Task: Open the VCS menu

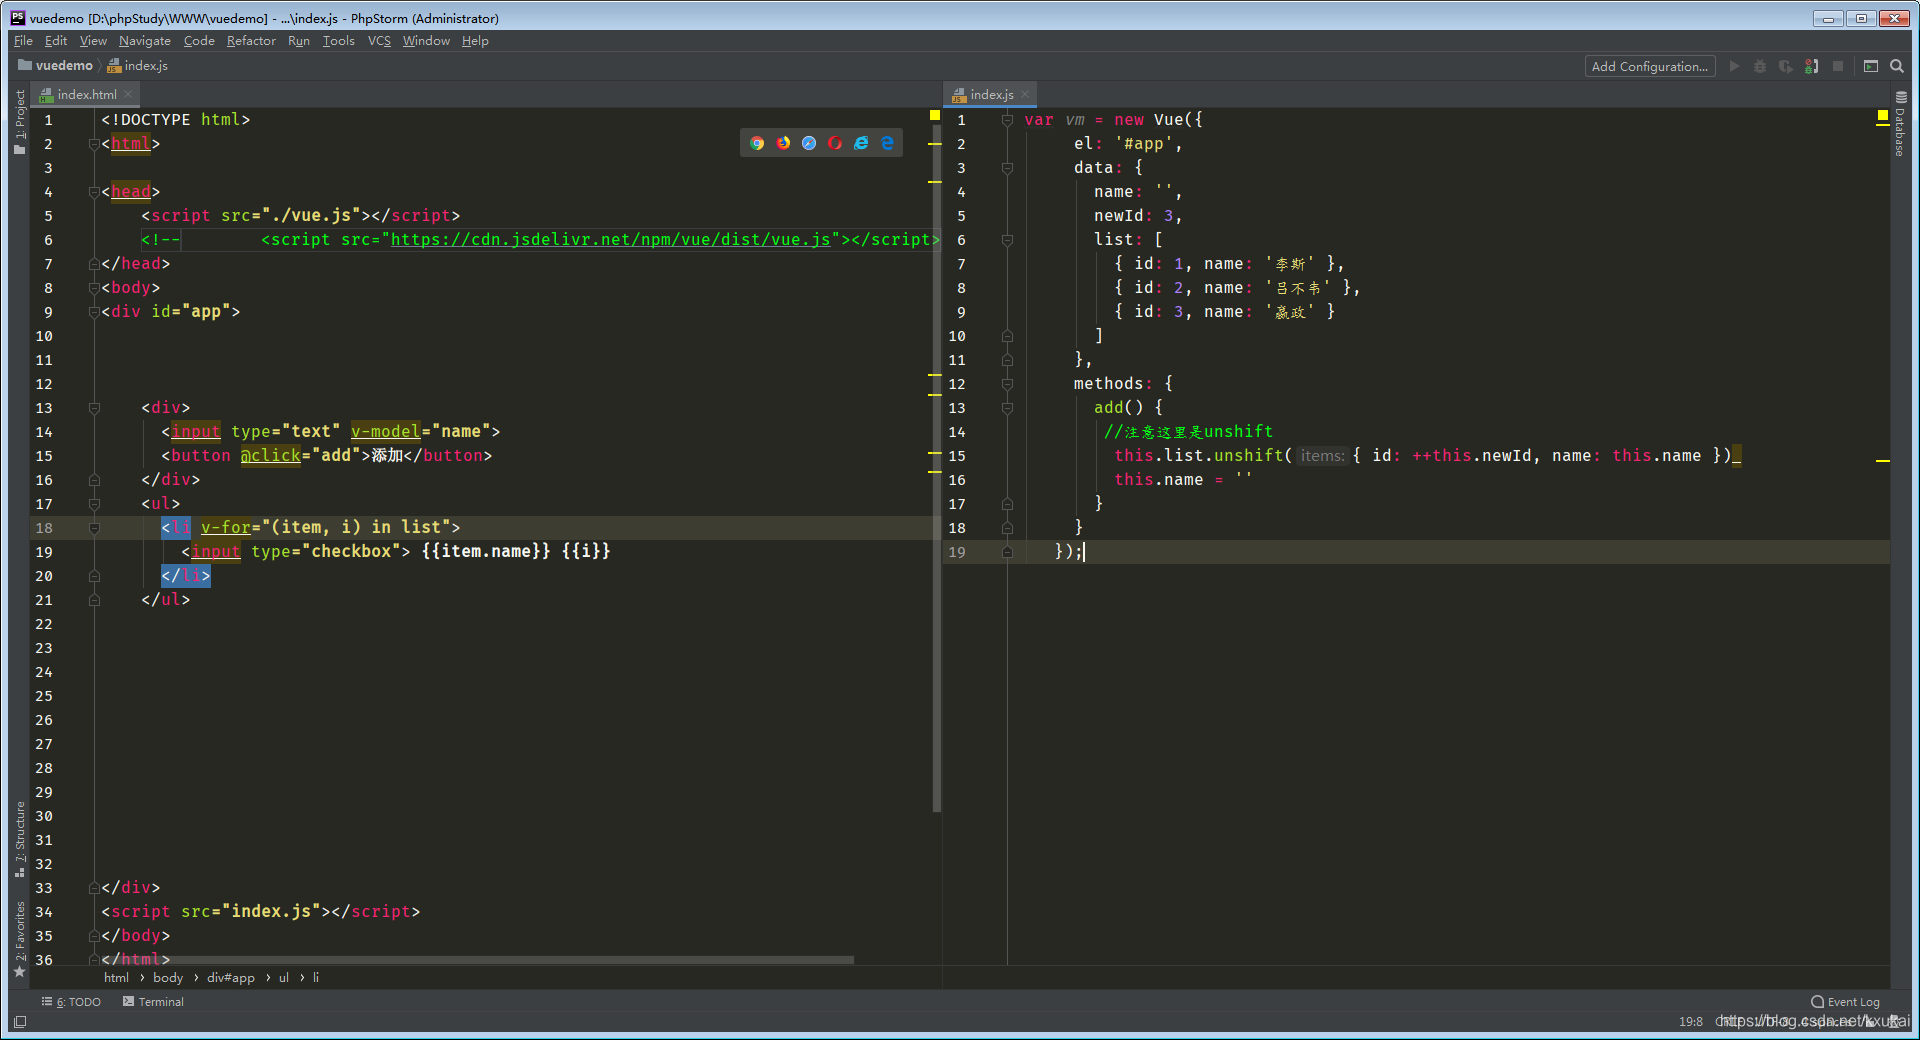Action: pos(379,41)
